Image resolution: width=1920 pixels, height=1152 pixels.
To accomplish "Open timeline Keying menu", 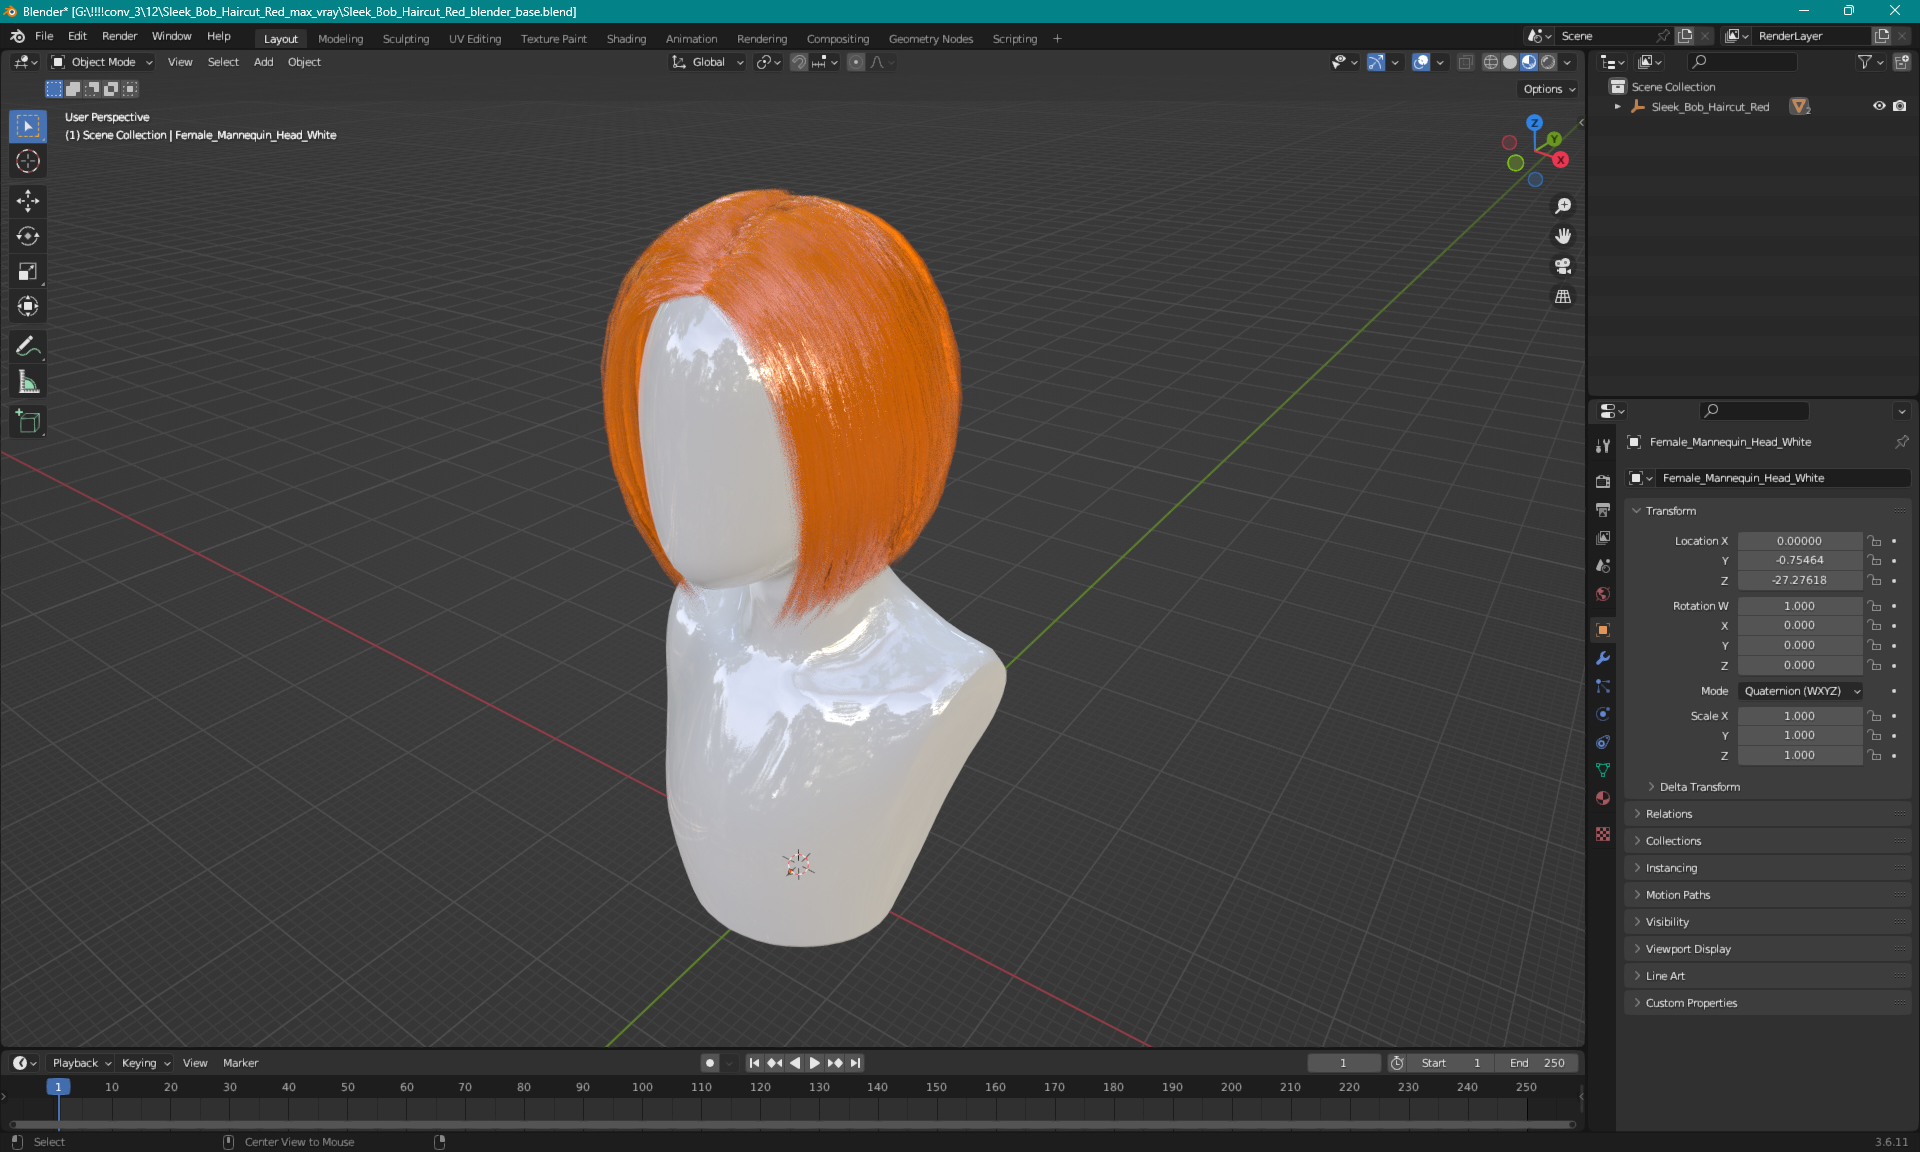I will click(x=145, y=1063).
